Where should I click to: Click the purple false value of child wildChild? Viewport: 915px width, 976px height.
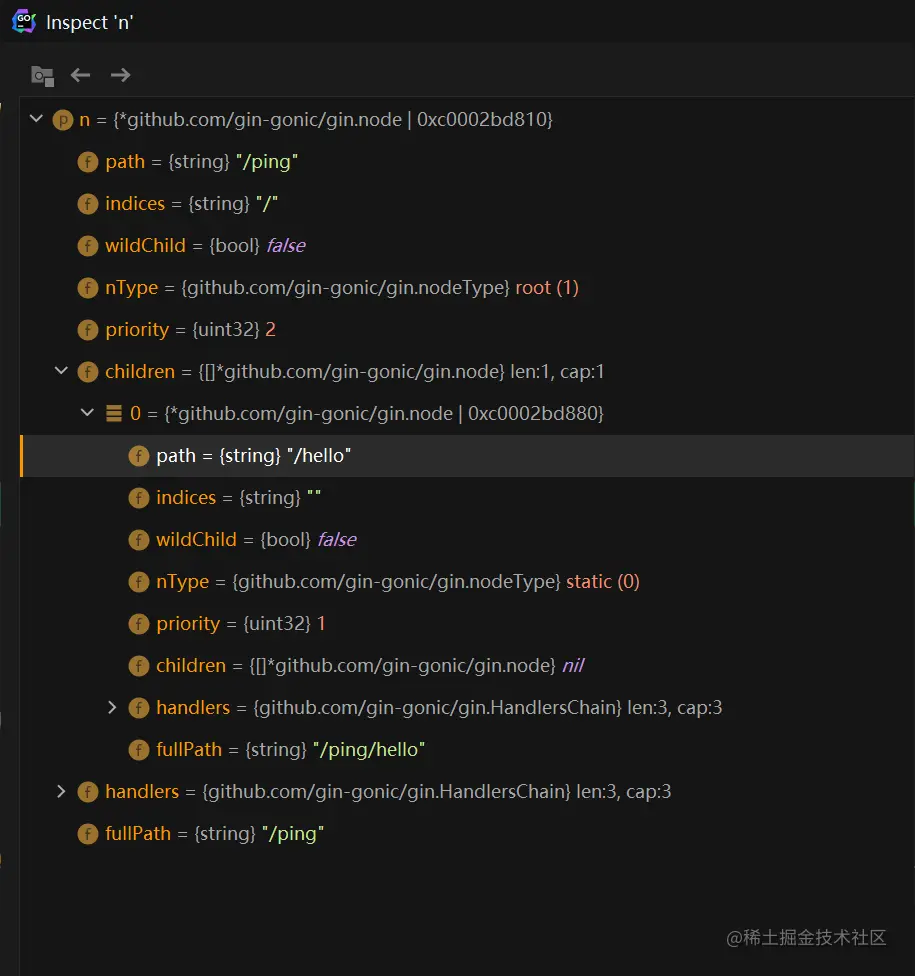coord(337,540)
